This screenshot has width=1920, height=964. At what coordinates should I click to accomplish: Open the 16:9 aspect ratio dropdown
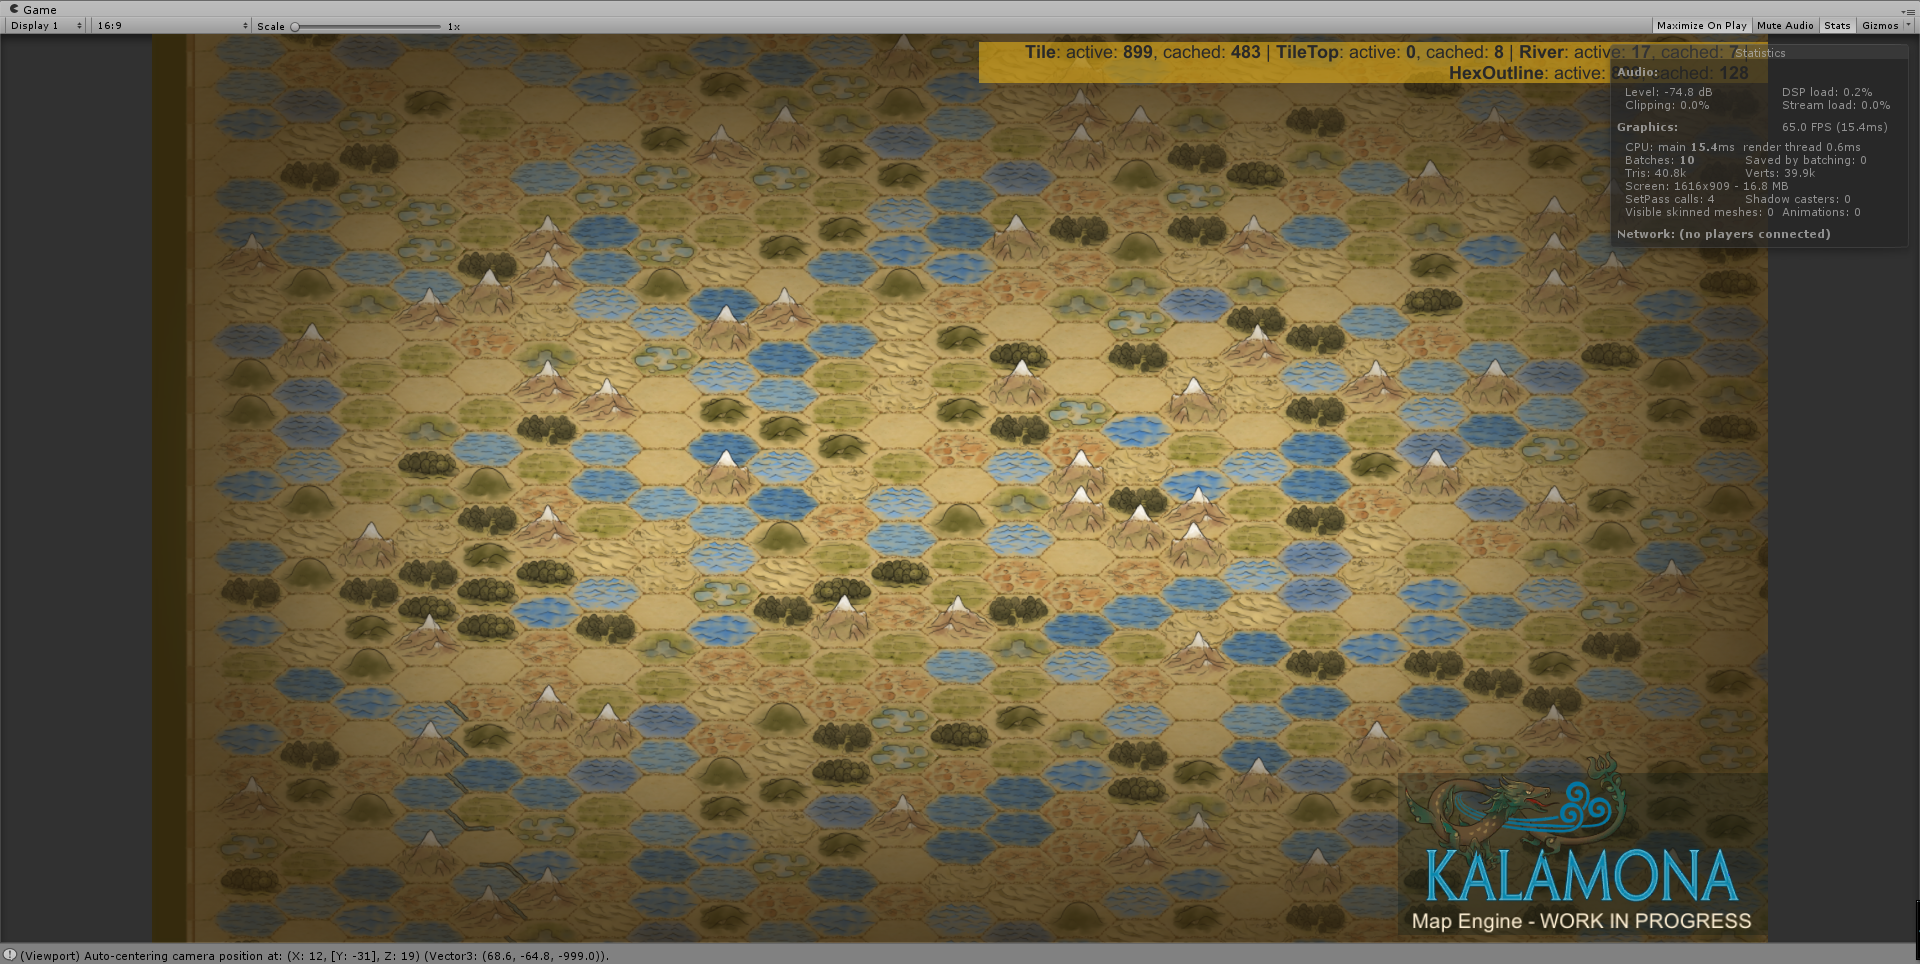coord(171,26)
